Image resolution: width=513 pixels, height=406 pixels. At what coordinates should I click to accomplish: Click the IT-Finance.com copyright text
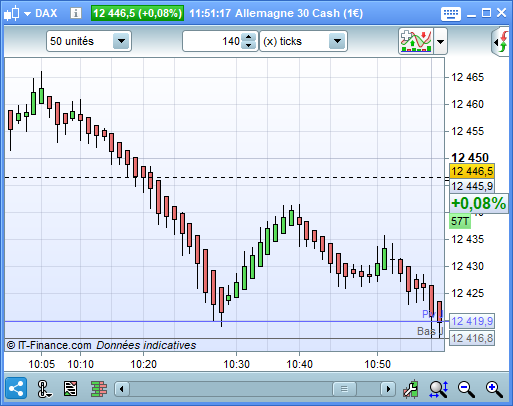point(49,345)
